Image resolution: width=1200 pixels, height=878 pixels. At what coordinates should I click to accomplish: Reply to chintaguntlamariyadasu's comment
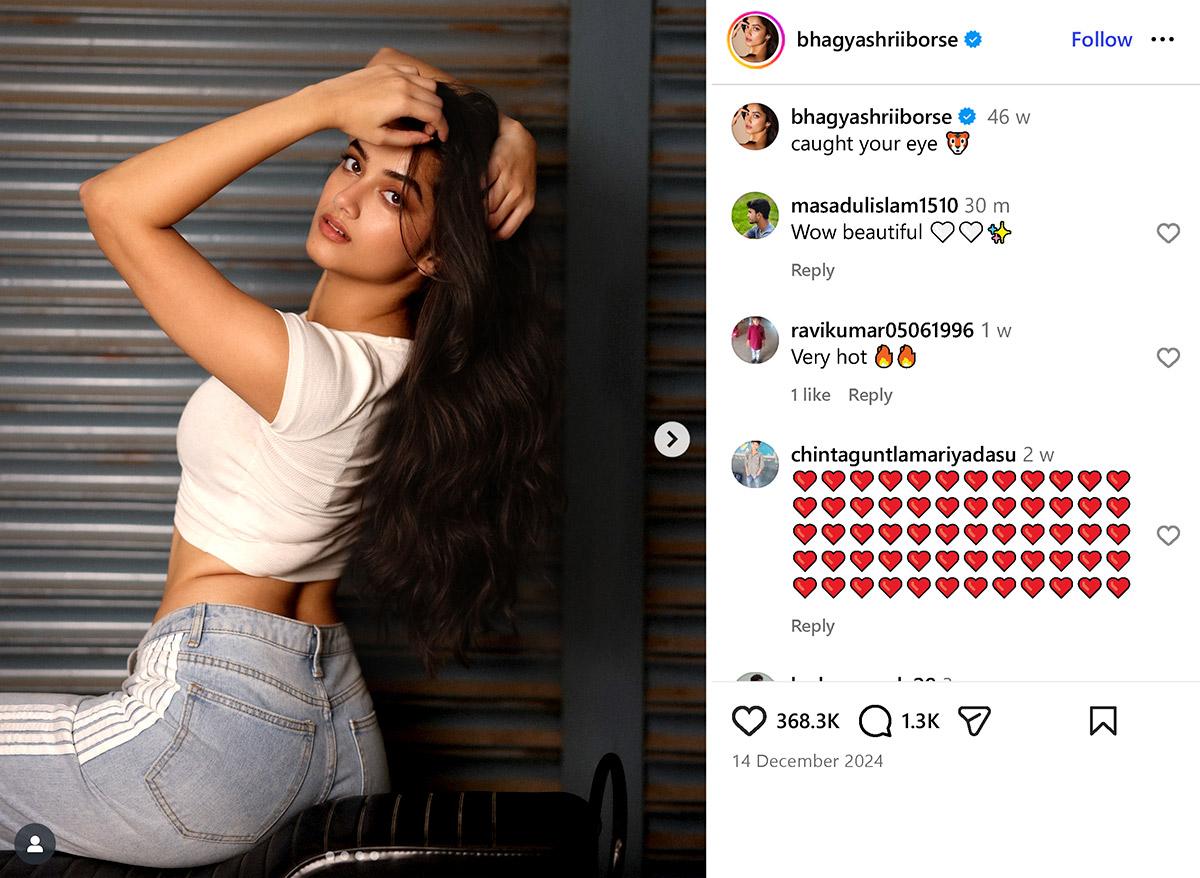pos(812,626)
